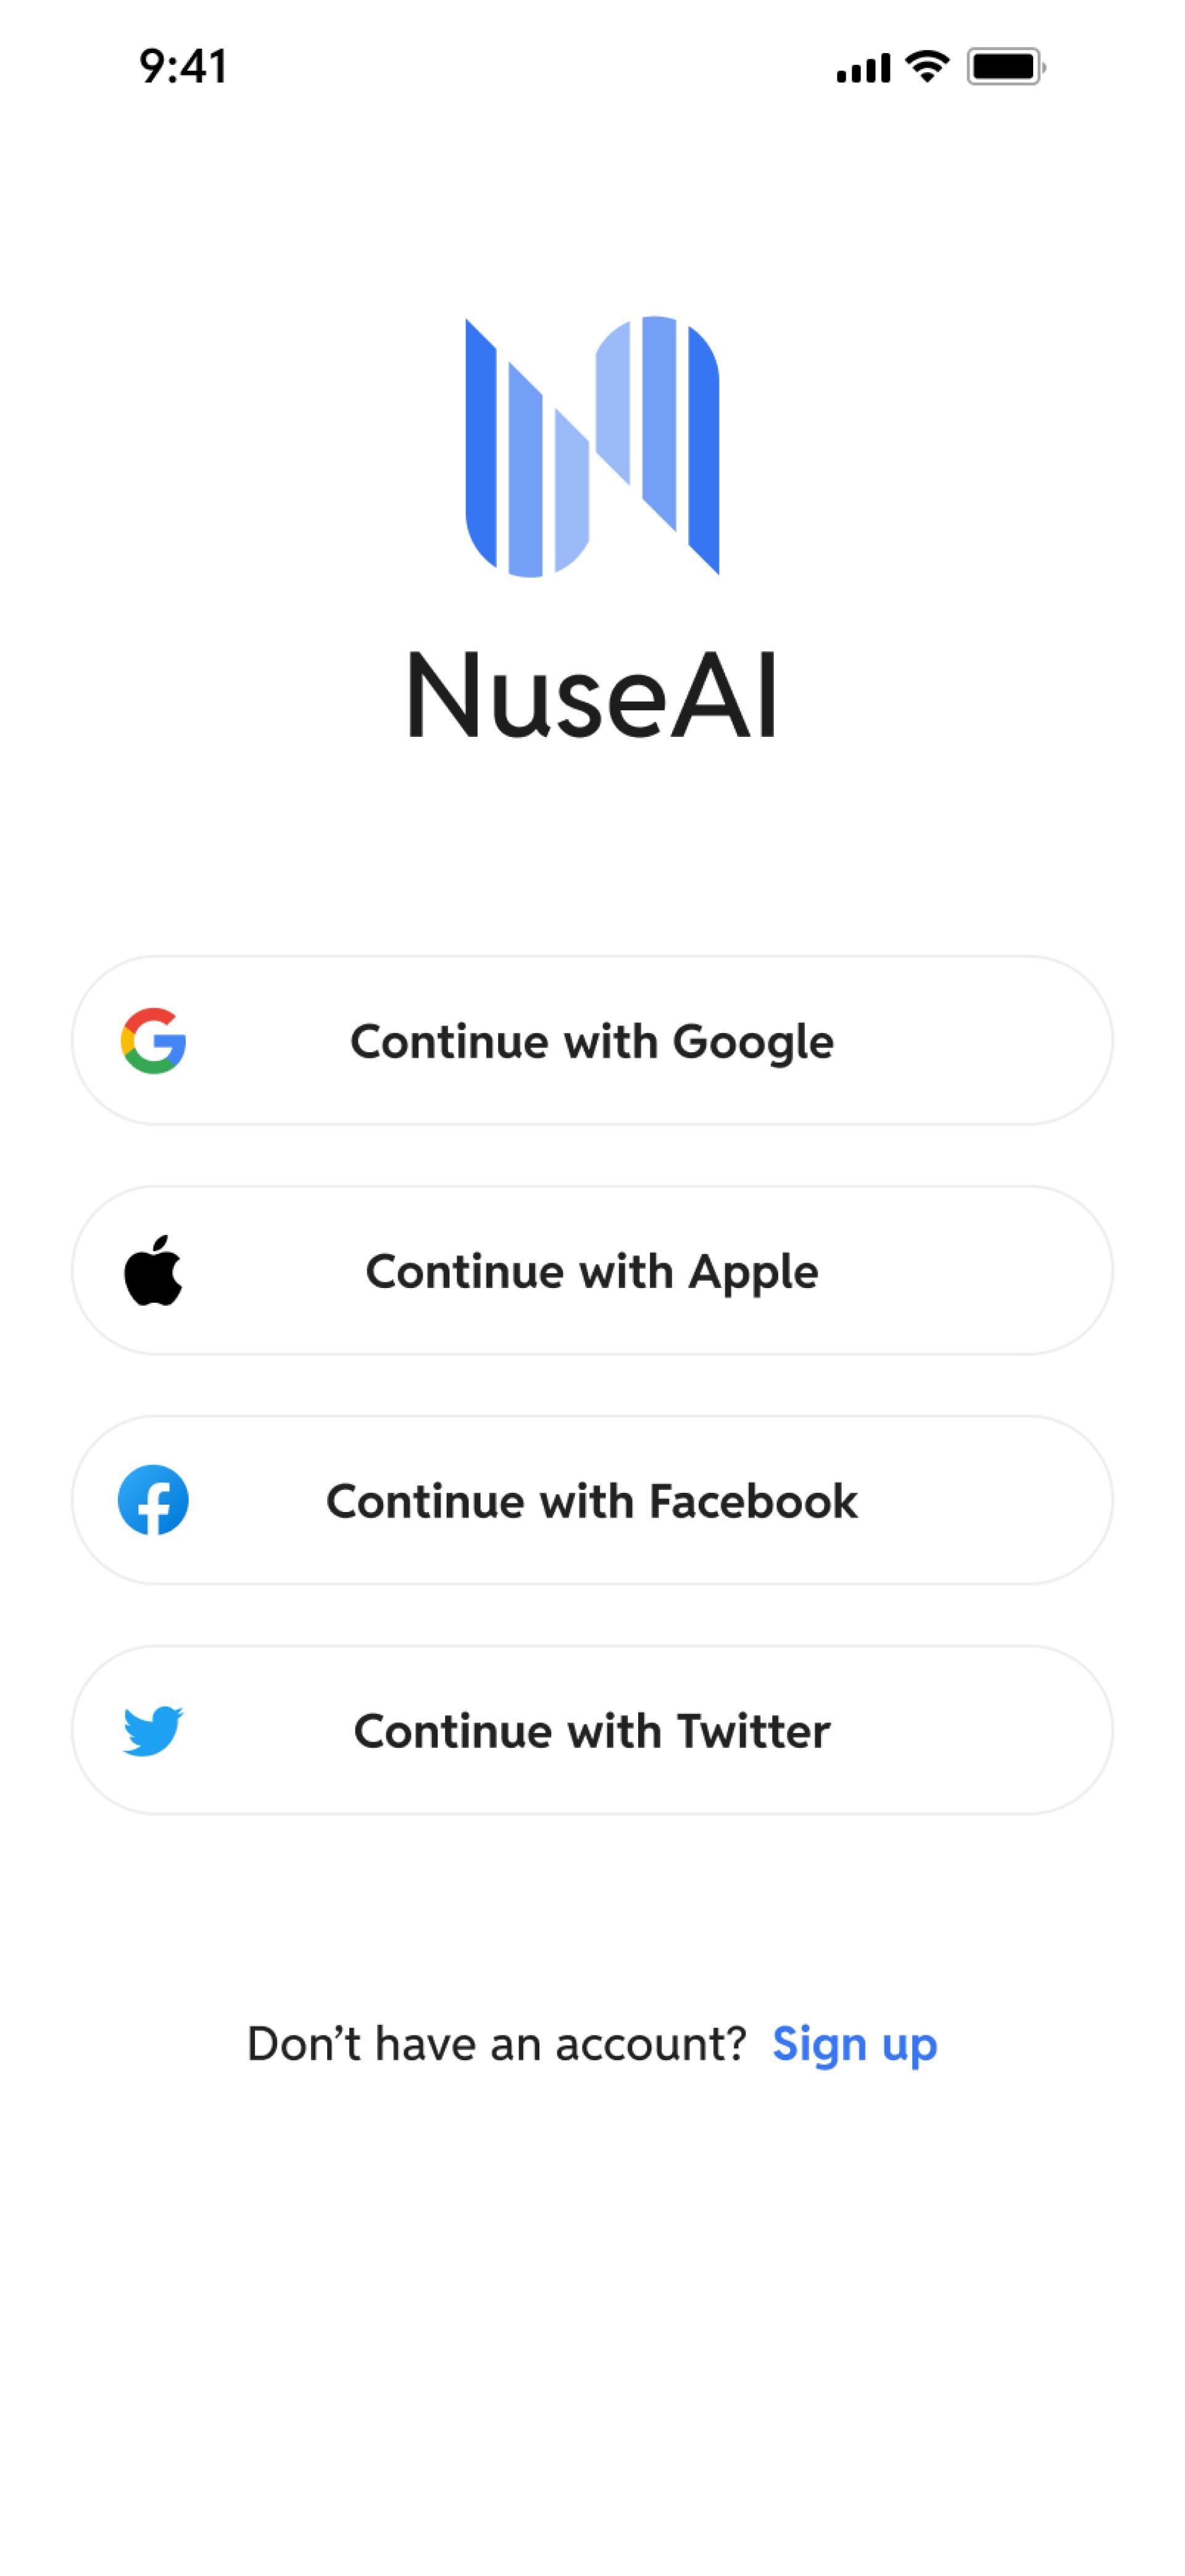Tap the NuseAI app name text
1185x2576 pixels.
tap(592, 695)
